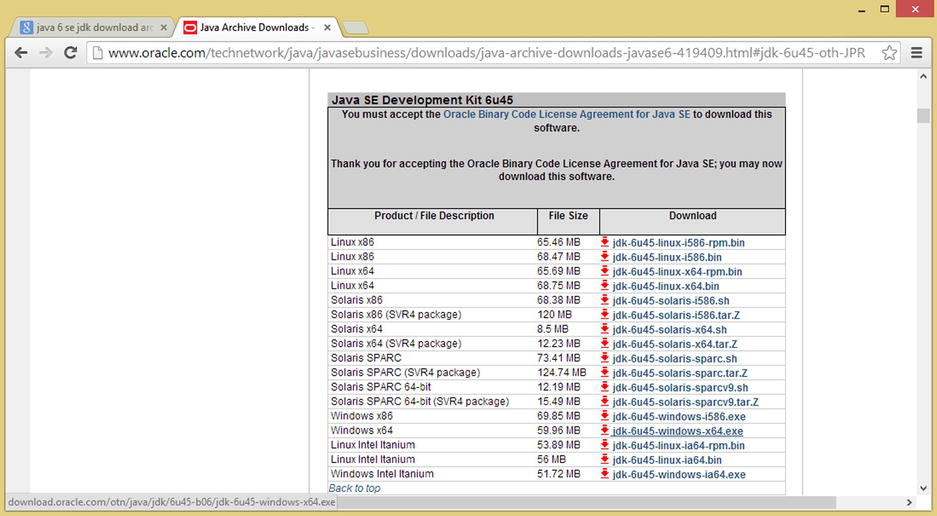937x516 pixels.
Task: Close the Java Archive Downloads tab
Action: pos(327,28)
